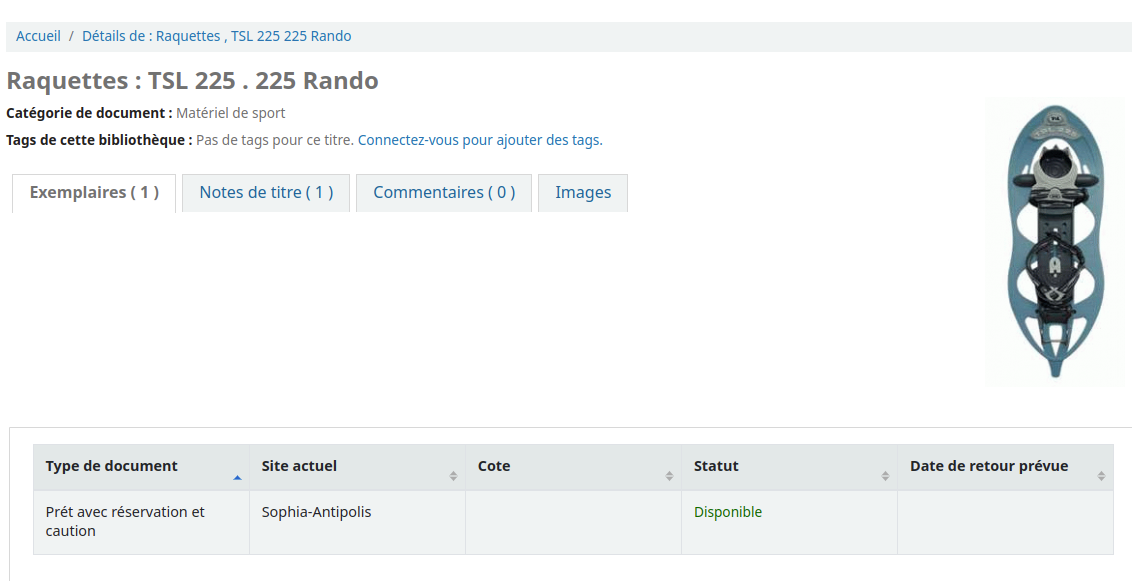Click the empty Cote cell in the item row
The image size is (1132, 581).
pos(573,522)
